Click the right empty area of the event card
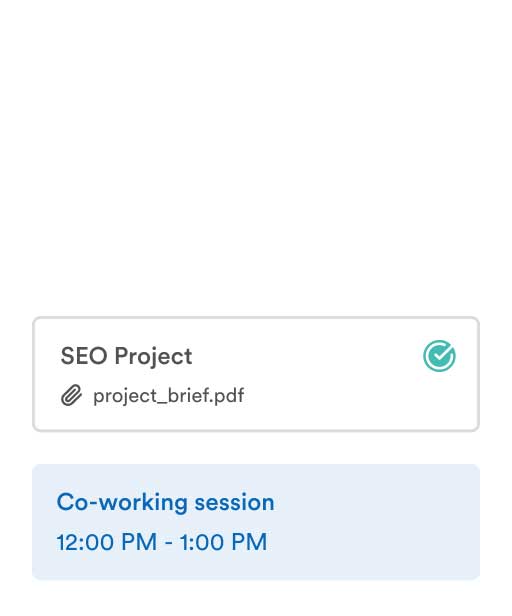This screenshot has width=512, height=616. (x=377, y=522)
